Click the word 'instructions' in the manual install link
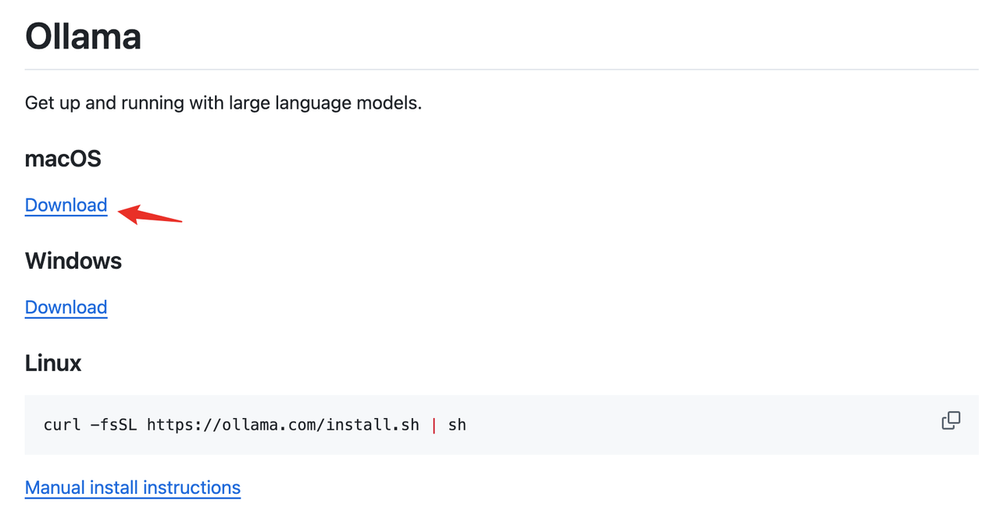This screenshot has height=518, width=1000. coord(192,488)
